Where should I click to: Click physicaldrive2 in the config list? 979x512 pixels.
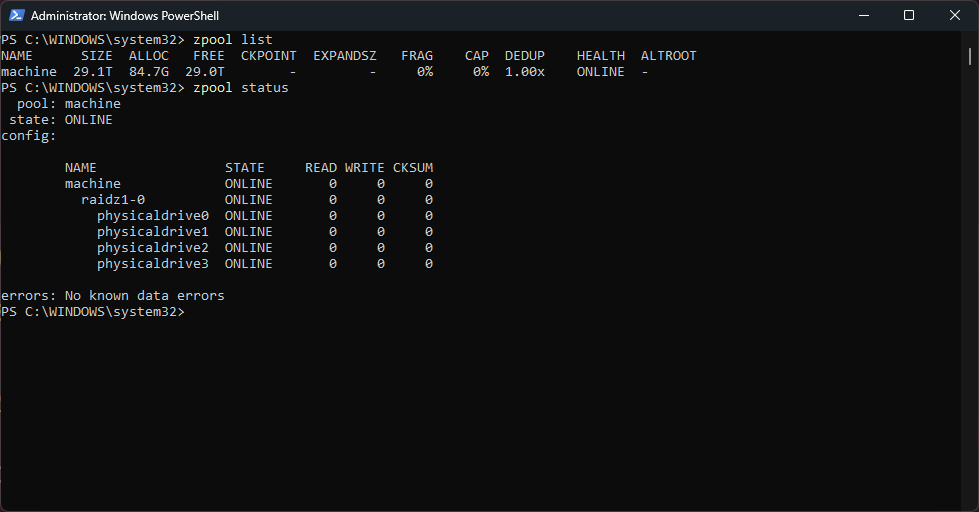click(x=153, y=248)
